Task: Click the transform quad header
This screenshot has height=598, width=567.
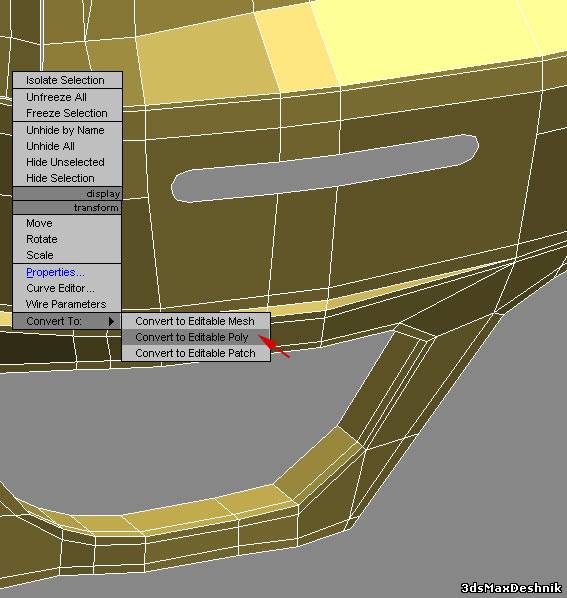Action: [67, 208]
